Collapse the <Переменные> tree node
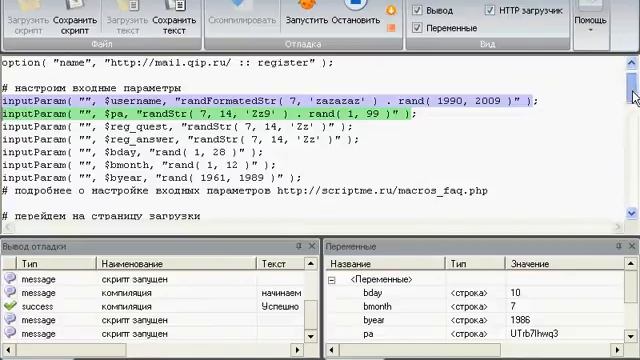Viewport: 640px width, 360px height. coord(332,280)
